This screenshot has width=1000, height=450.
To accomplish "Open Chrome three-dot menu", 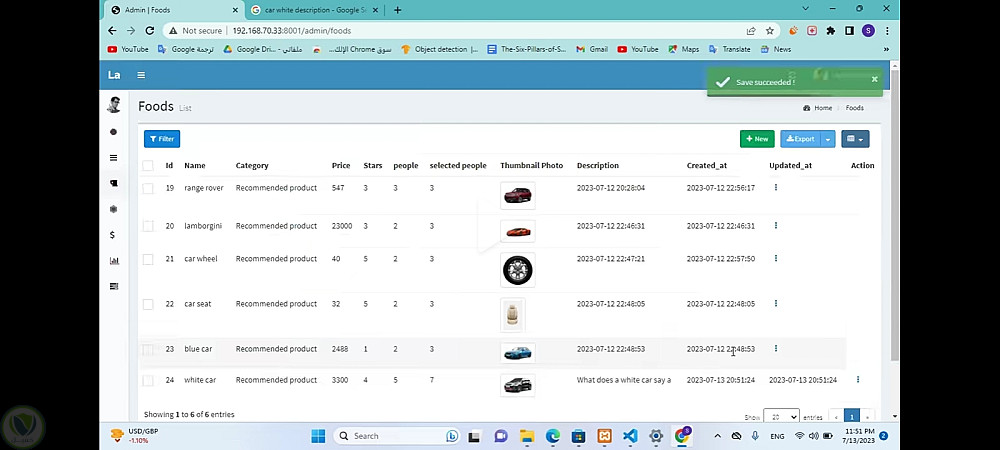I will tap(887, 31).
